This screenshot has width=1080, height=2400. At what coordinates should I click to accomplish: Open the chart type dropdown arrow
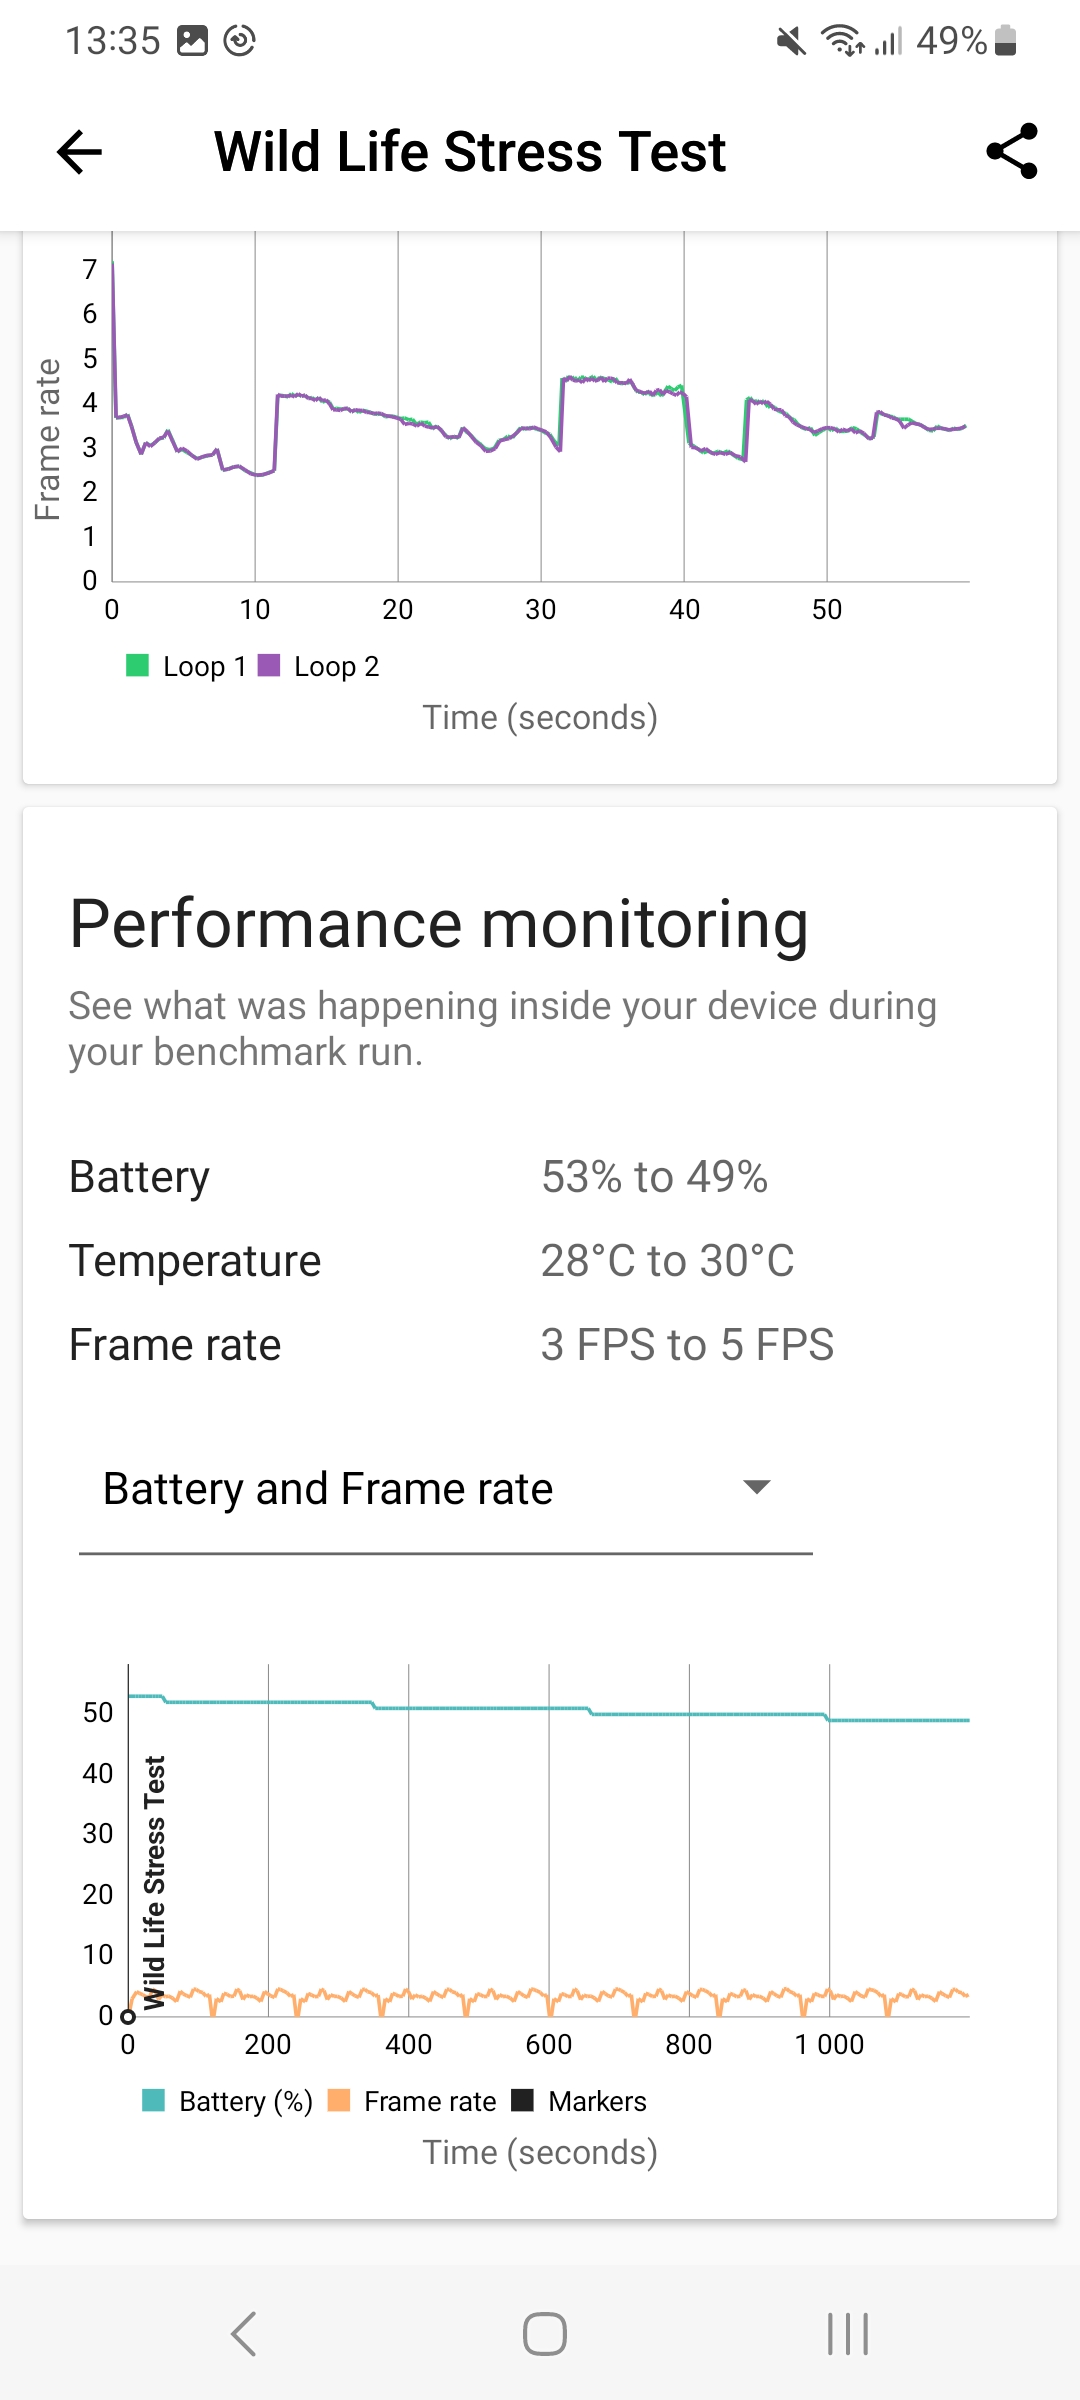(x=757, y=1487)
